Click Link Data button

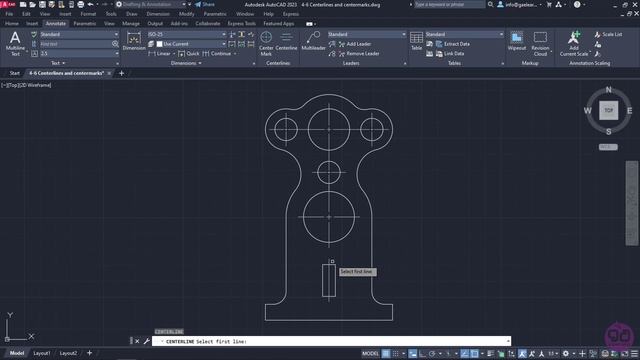pos(450,53)
